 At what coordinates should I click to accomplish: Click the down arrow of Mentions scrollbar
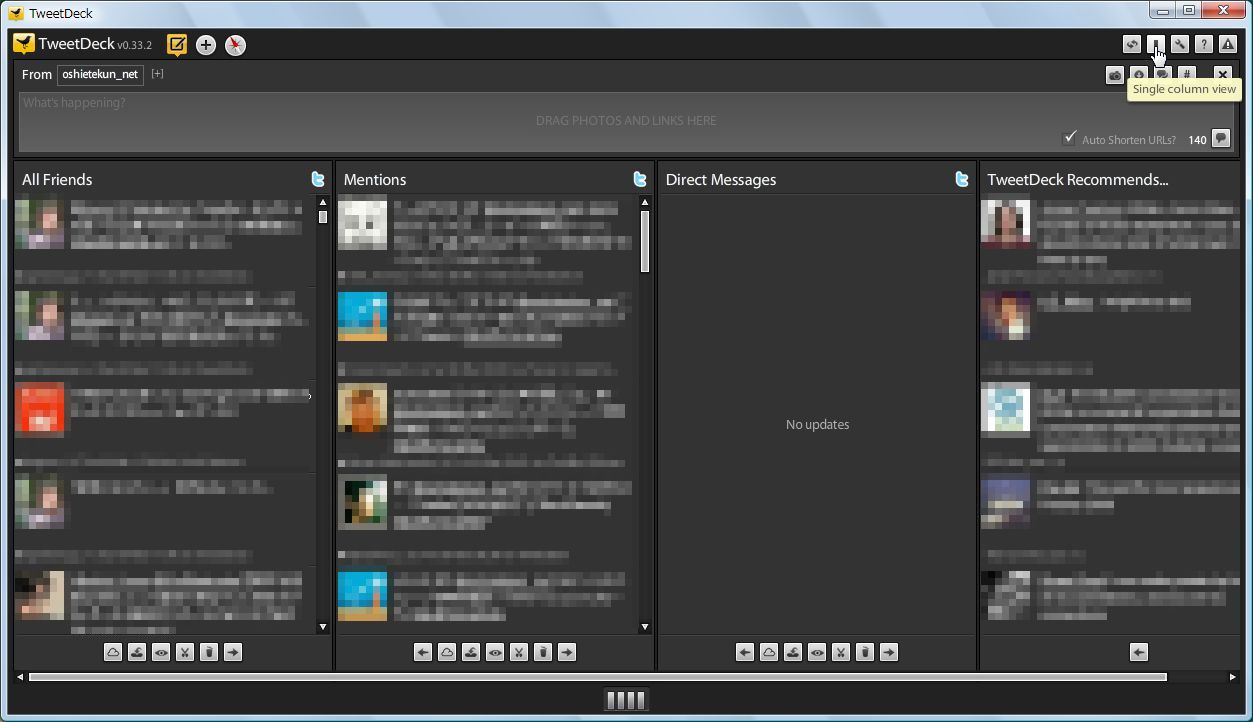(645, 627)
